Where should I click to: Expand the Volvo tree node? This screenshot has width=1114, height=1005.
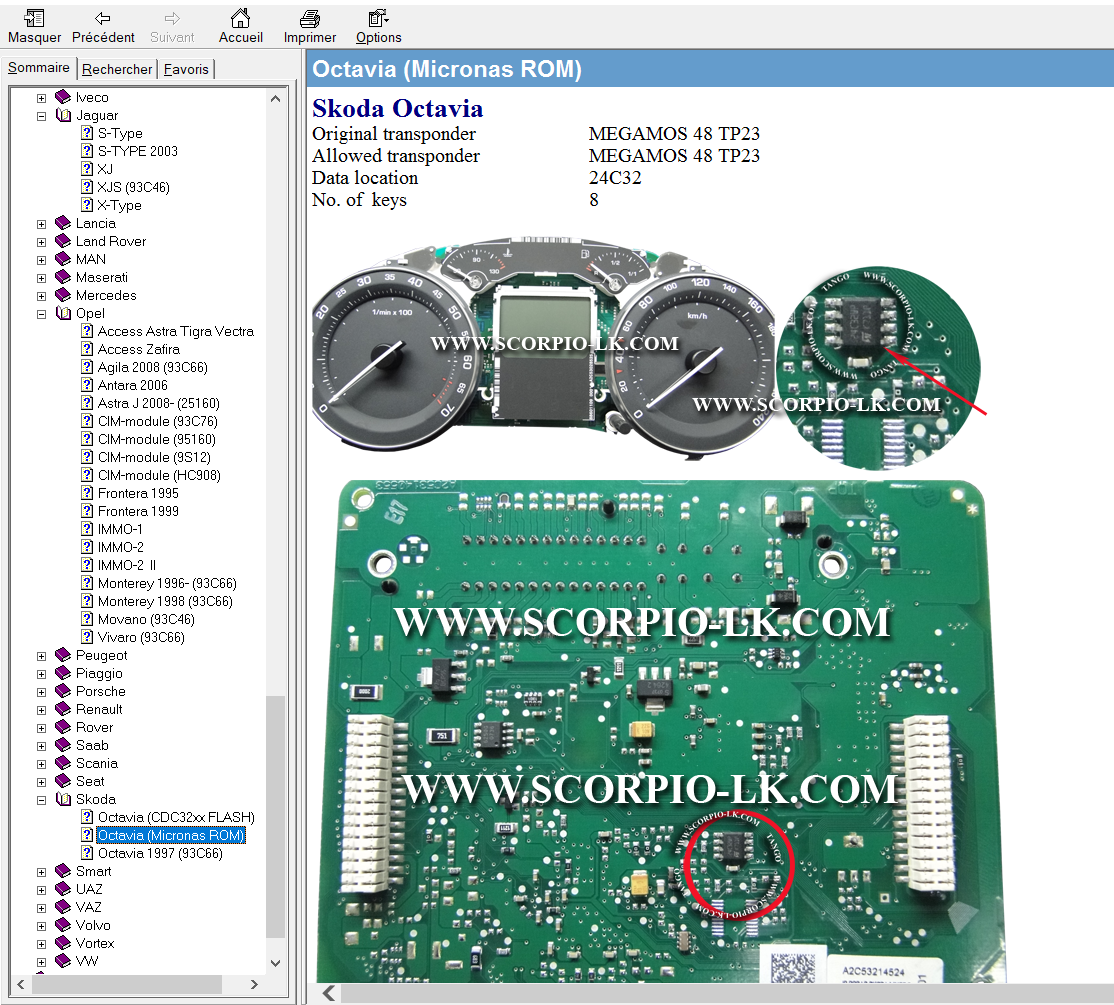[x=42, y=926]
